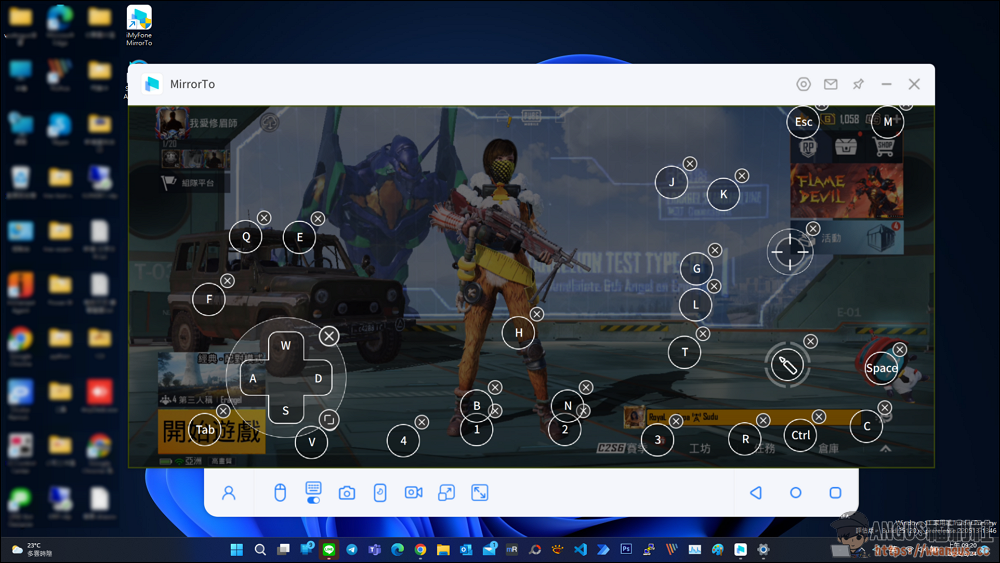
Task: Select the L key mapping circle
Action: (x=695, y=305)
